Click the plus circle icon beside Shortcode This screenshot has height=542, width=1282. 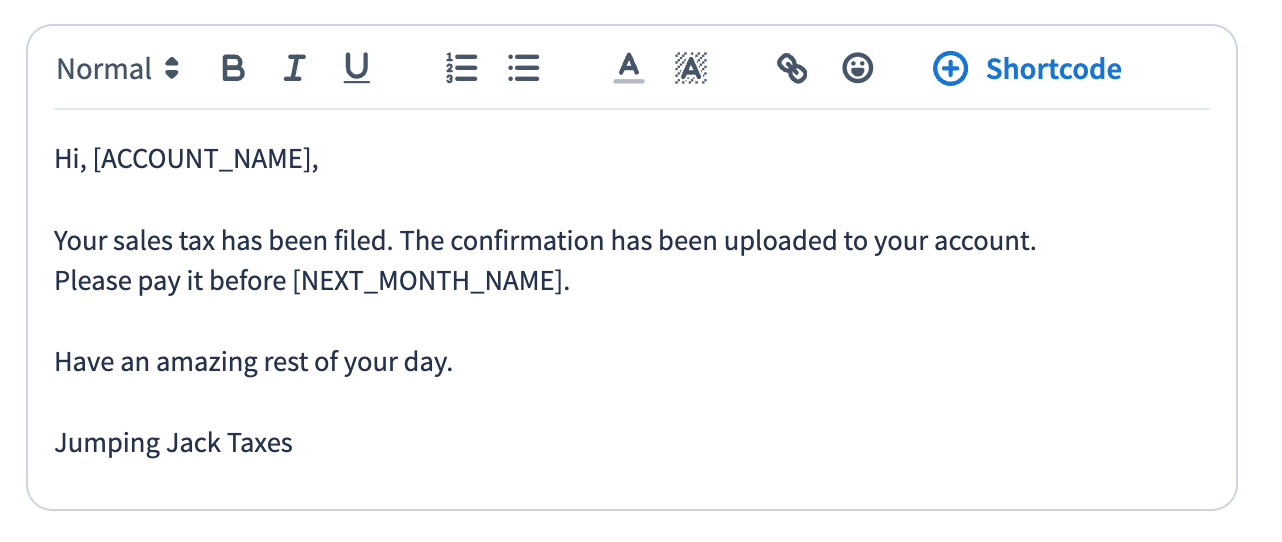tap(950, 69)
